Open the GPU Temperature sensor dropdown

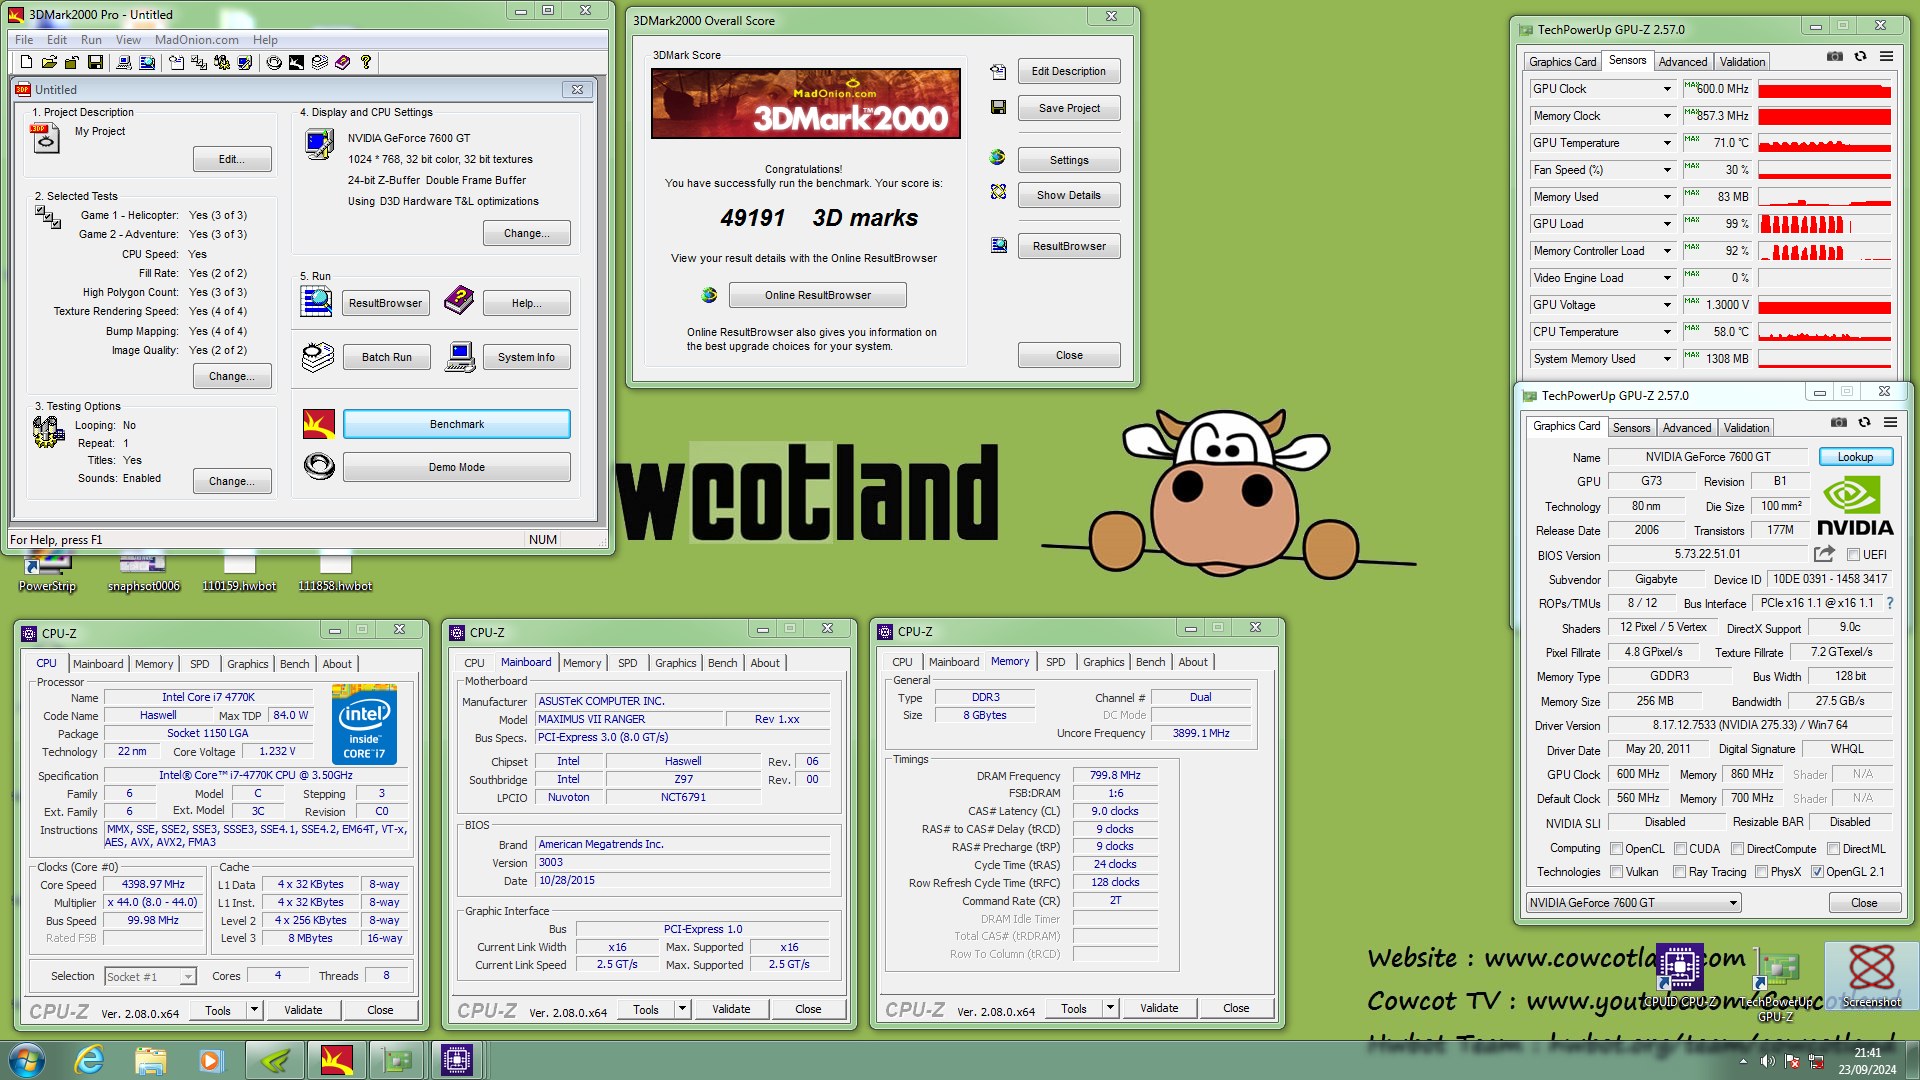(1667, 143)
